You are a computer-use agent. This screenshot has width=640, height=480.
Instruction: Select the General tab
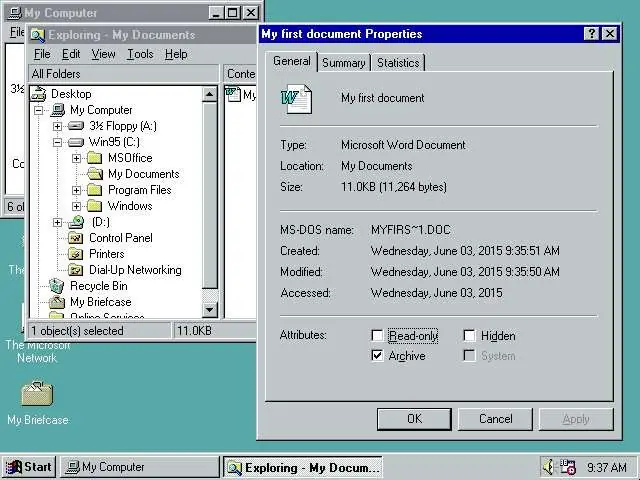click(291, 61)
